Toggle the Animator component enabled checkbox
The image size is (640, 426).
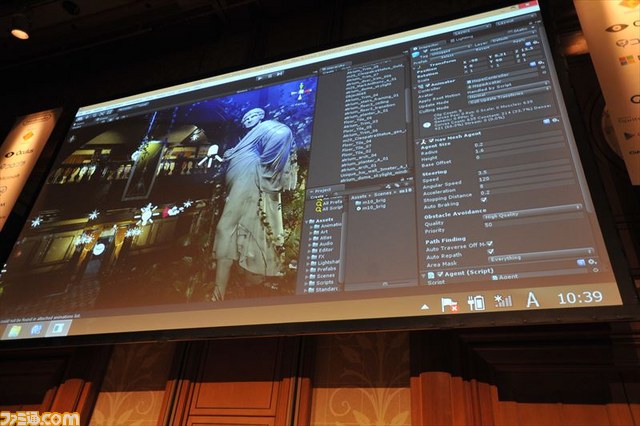coord(427,85)
